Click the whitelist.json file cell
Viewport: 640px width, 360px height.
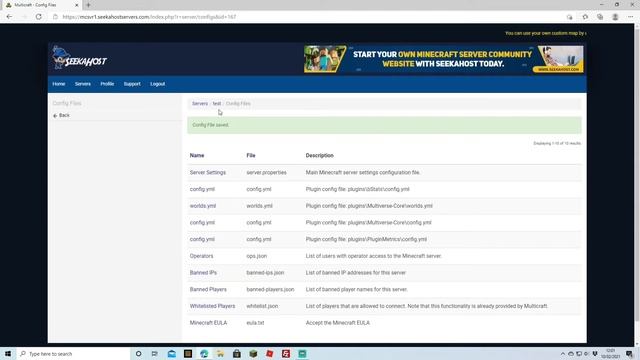click(x=262, y=306)
